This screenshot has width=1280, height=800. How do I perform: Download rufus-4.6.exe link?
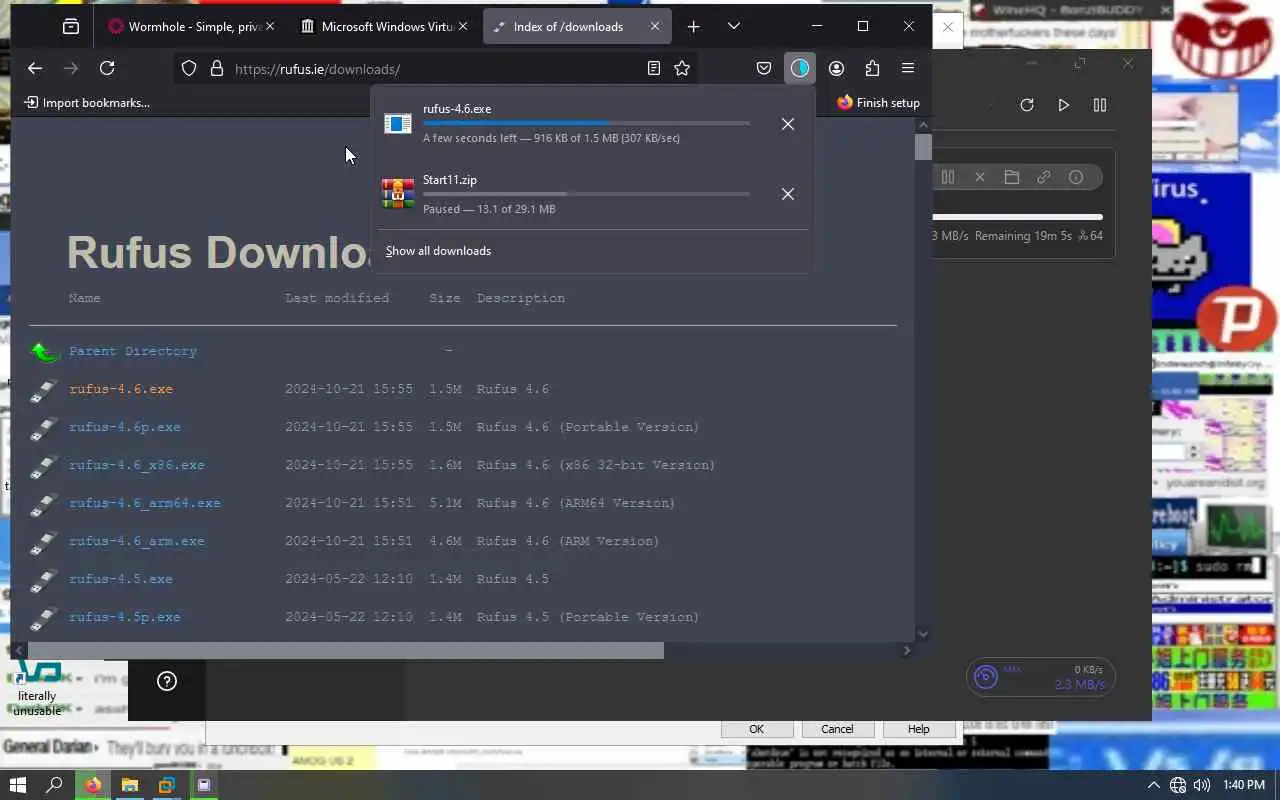coord(121,389)
